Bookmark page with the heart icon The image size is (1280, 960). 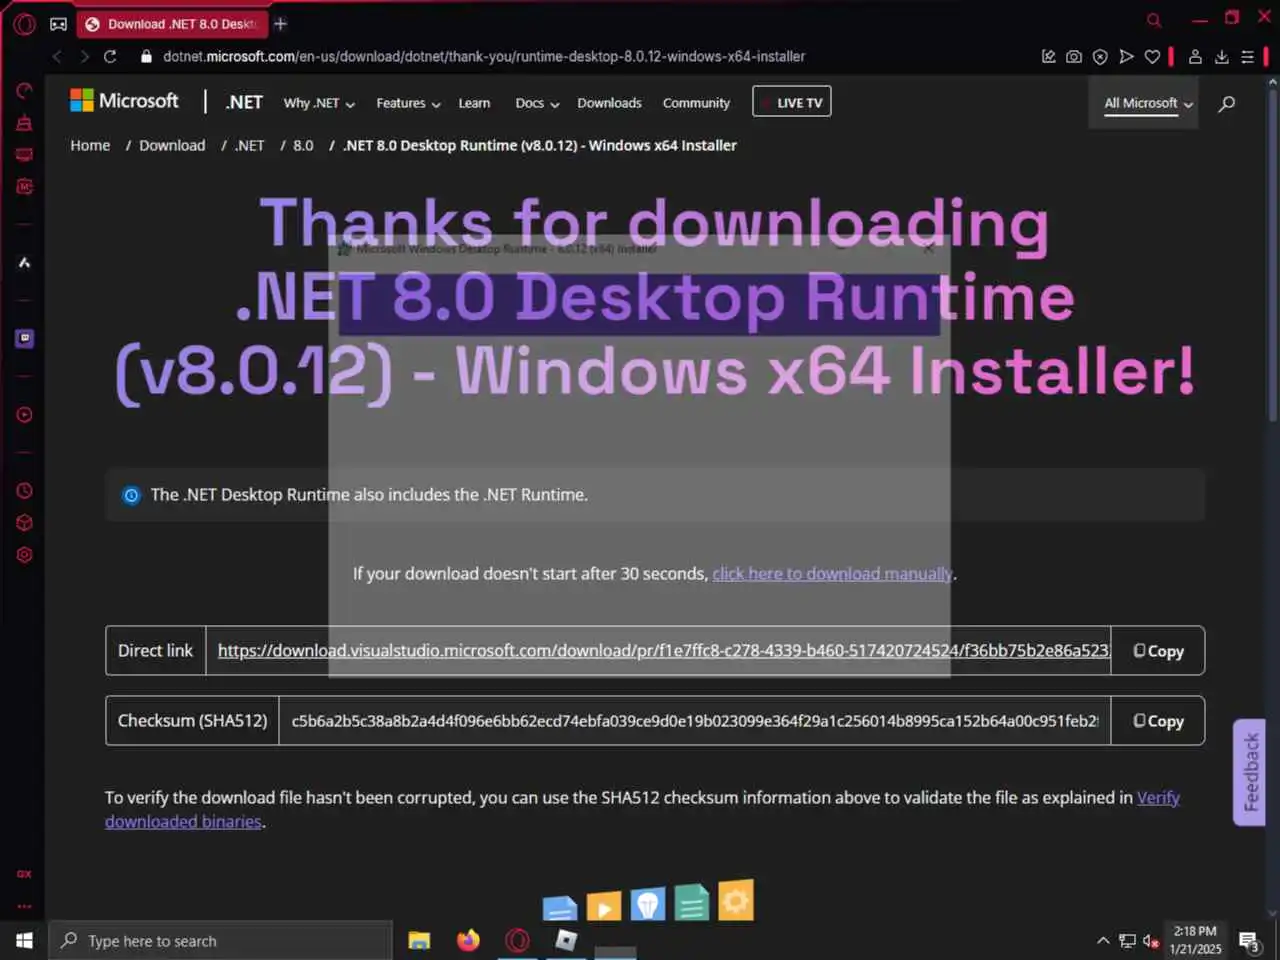[1152, 57]
